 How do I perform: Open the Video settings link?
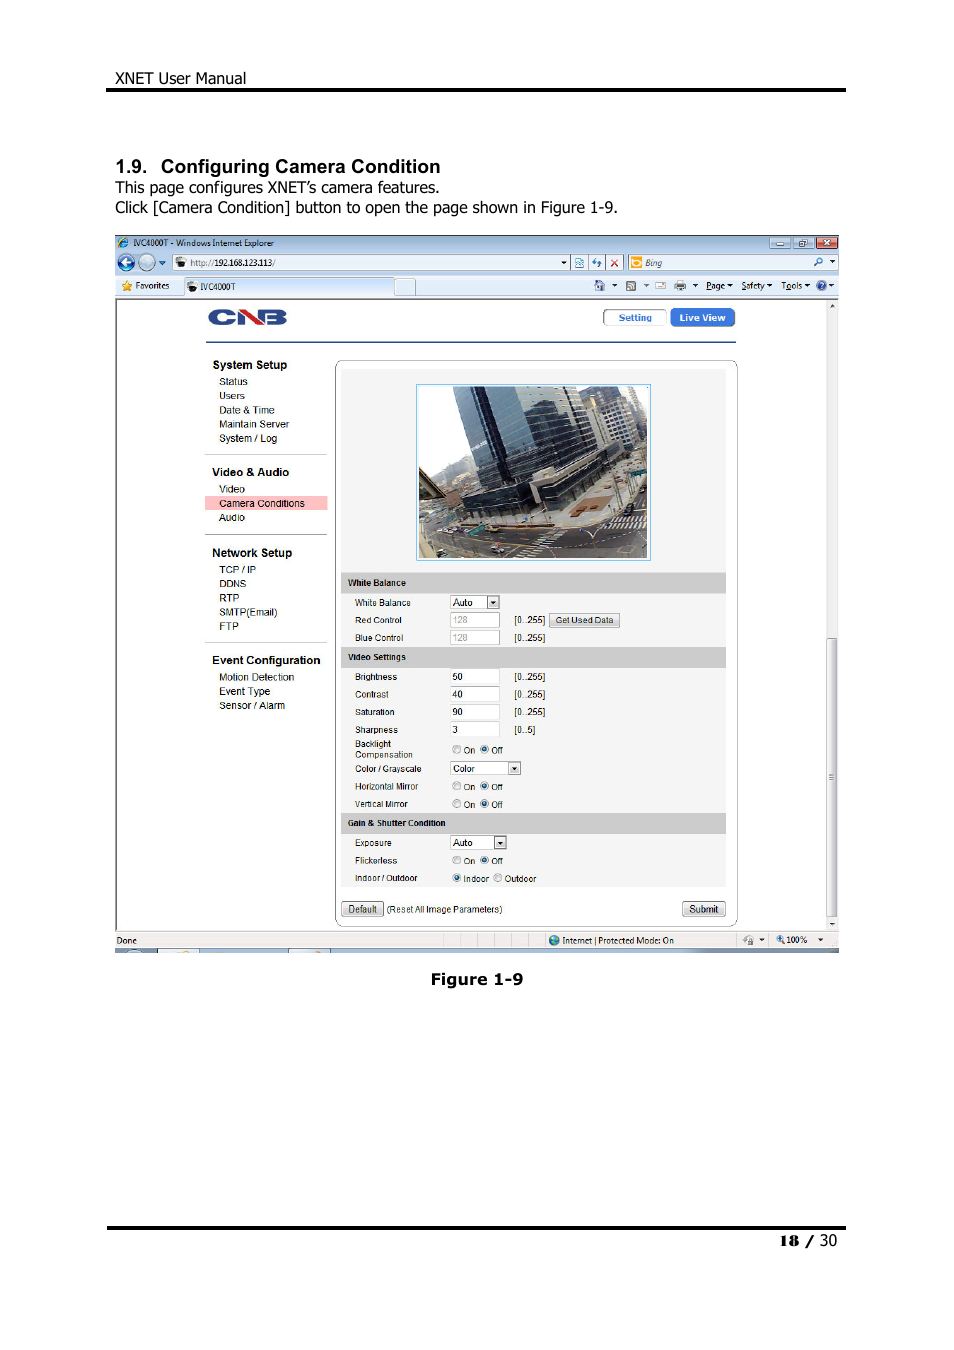click(x=232, y=489)
